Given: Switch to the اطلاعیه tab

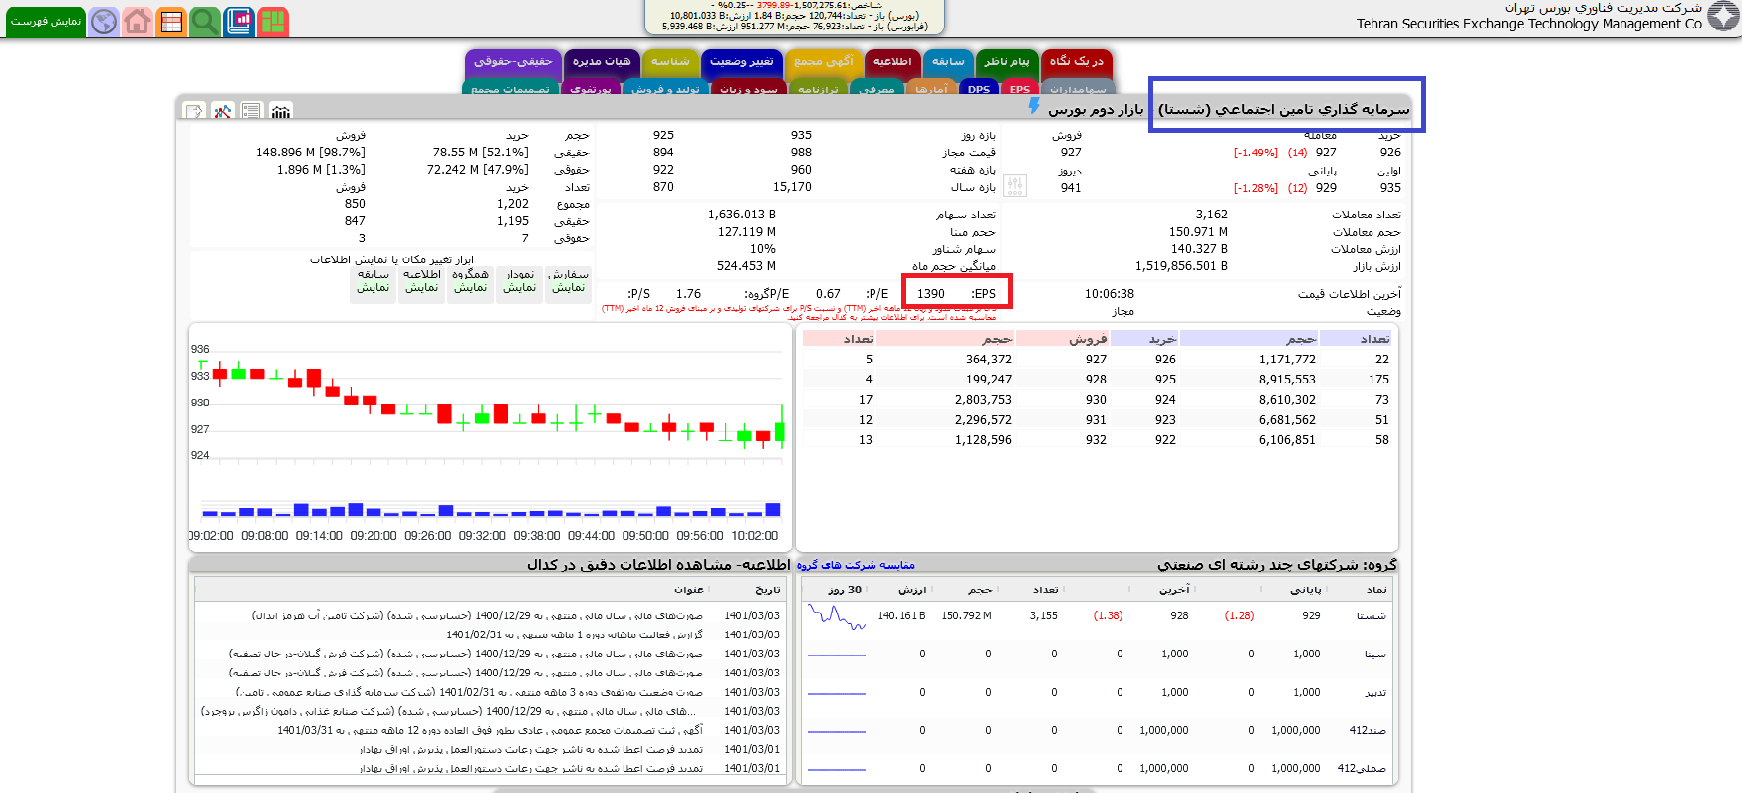Looking at the screenshot, I should [x=893, y=62].
